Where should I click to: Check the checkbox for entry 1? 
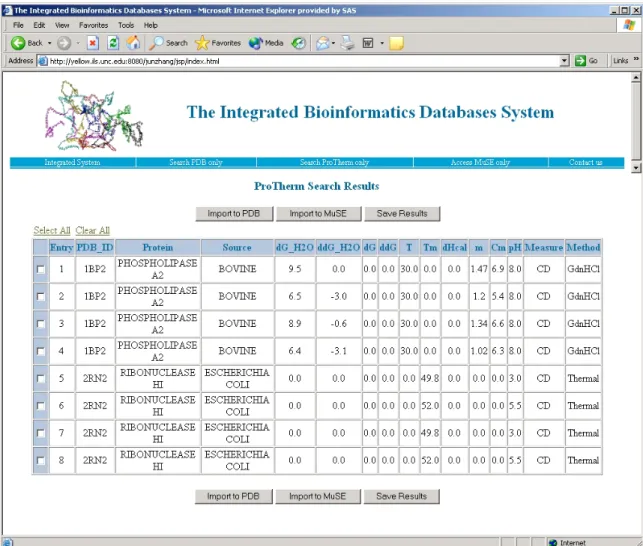[x=41, y=269]
